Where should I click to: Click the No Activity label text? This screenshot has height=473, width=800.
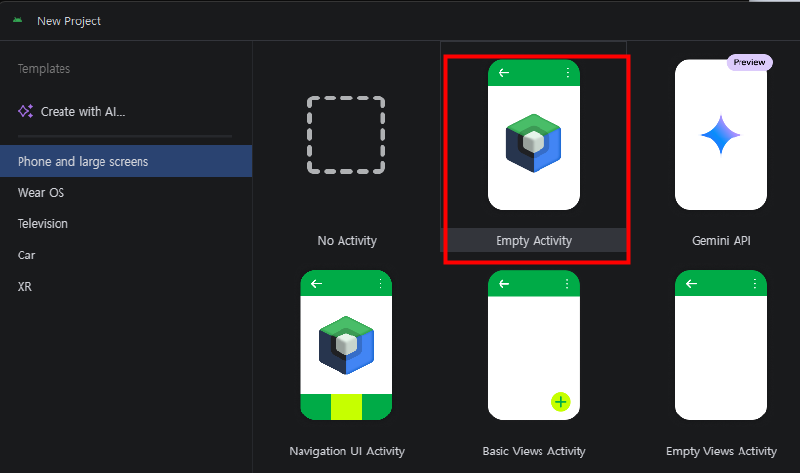click(347, 241)
